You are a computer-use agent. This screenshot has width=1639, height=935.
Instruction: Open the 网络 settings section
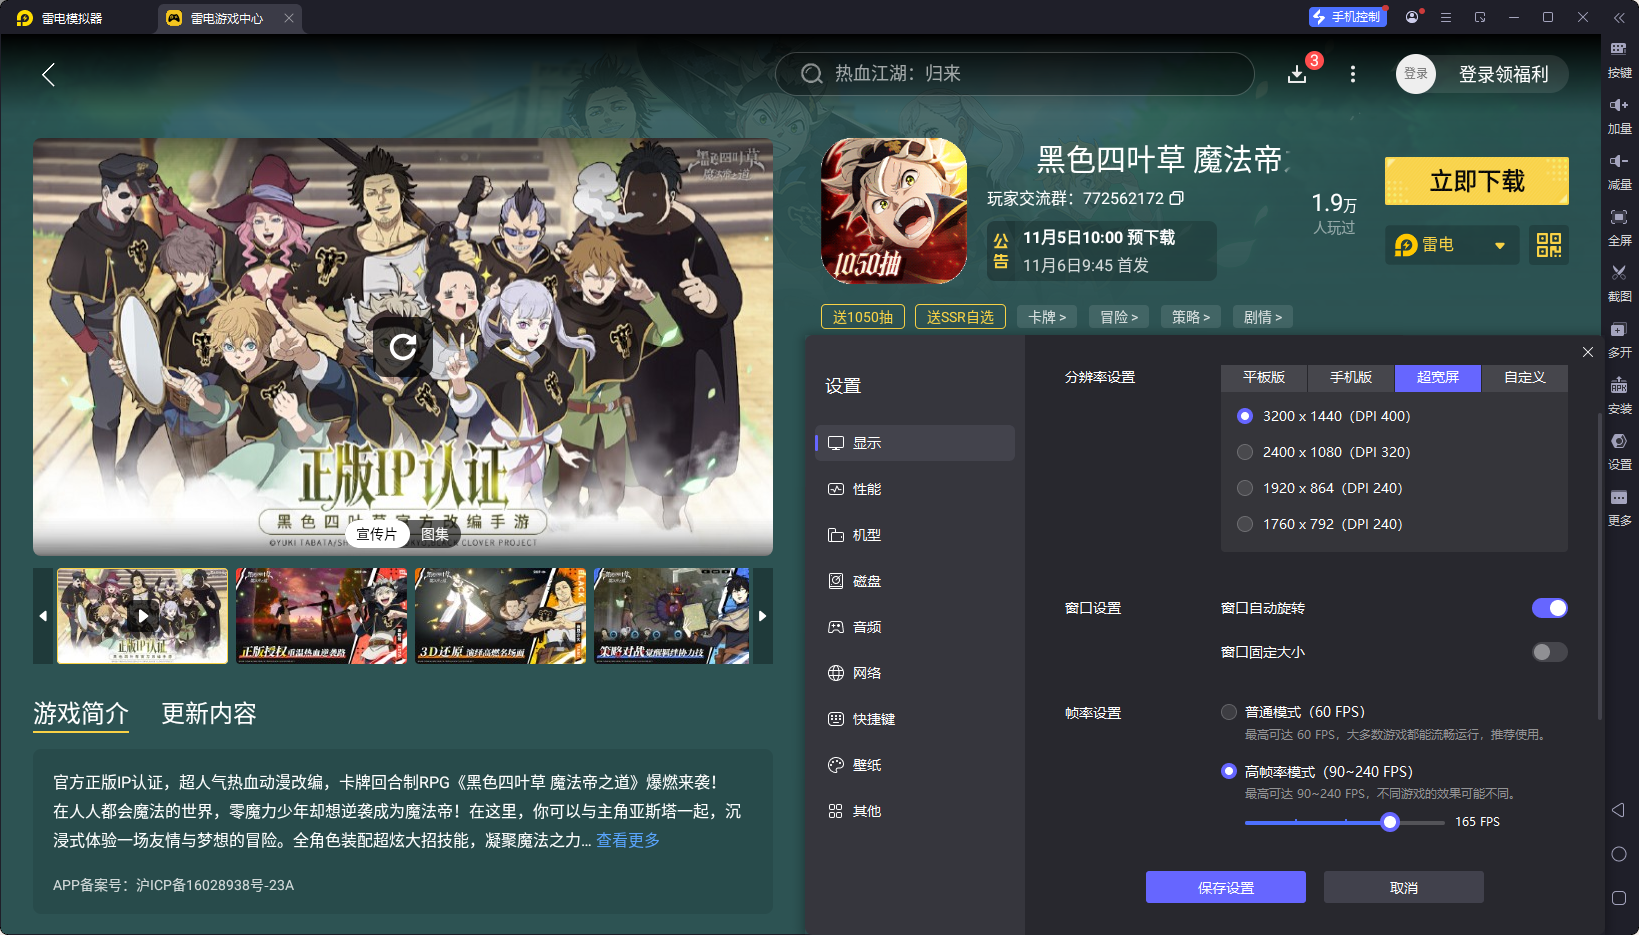(866, 673)
